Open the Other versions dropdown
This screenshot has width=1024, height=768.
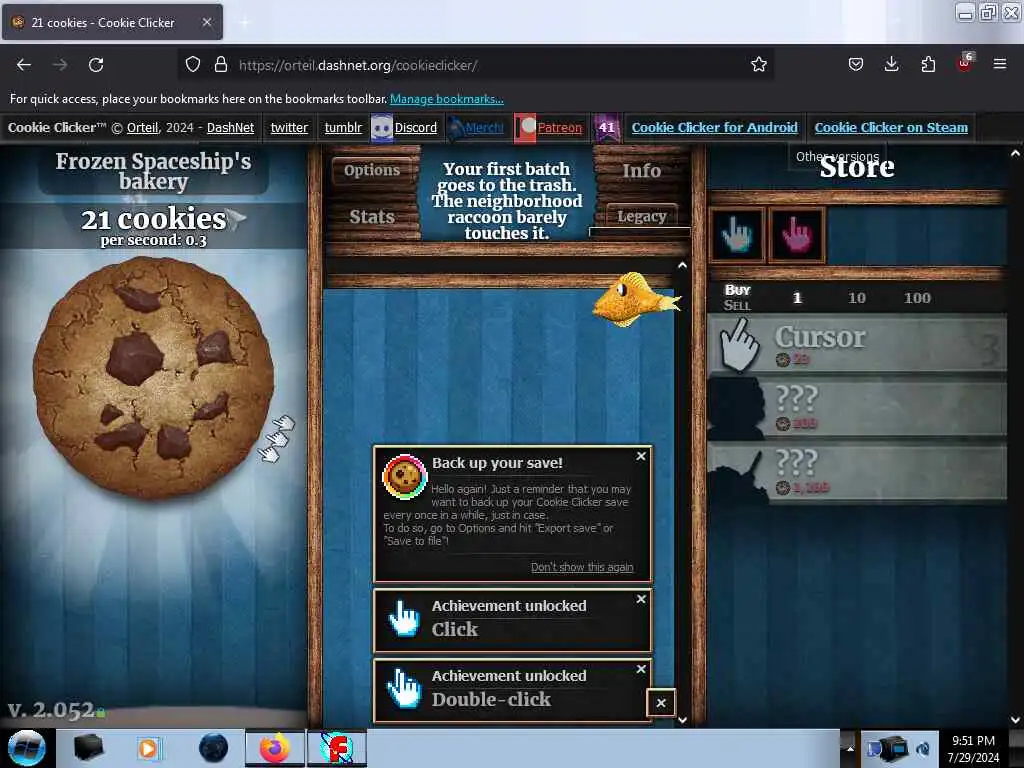click(x=837, y=157)
